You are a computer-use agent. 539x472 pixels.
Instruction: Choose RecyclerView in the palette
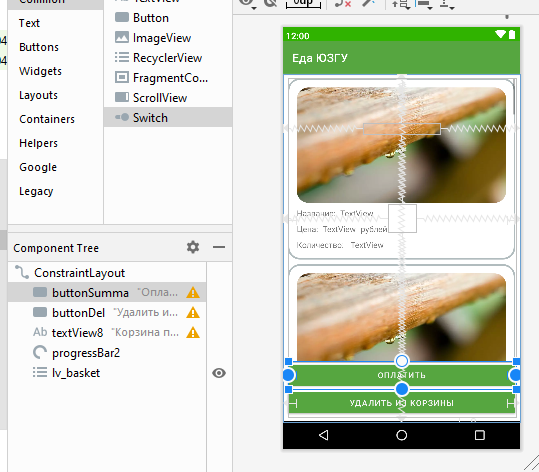point(168,58)
